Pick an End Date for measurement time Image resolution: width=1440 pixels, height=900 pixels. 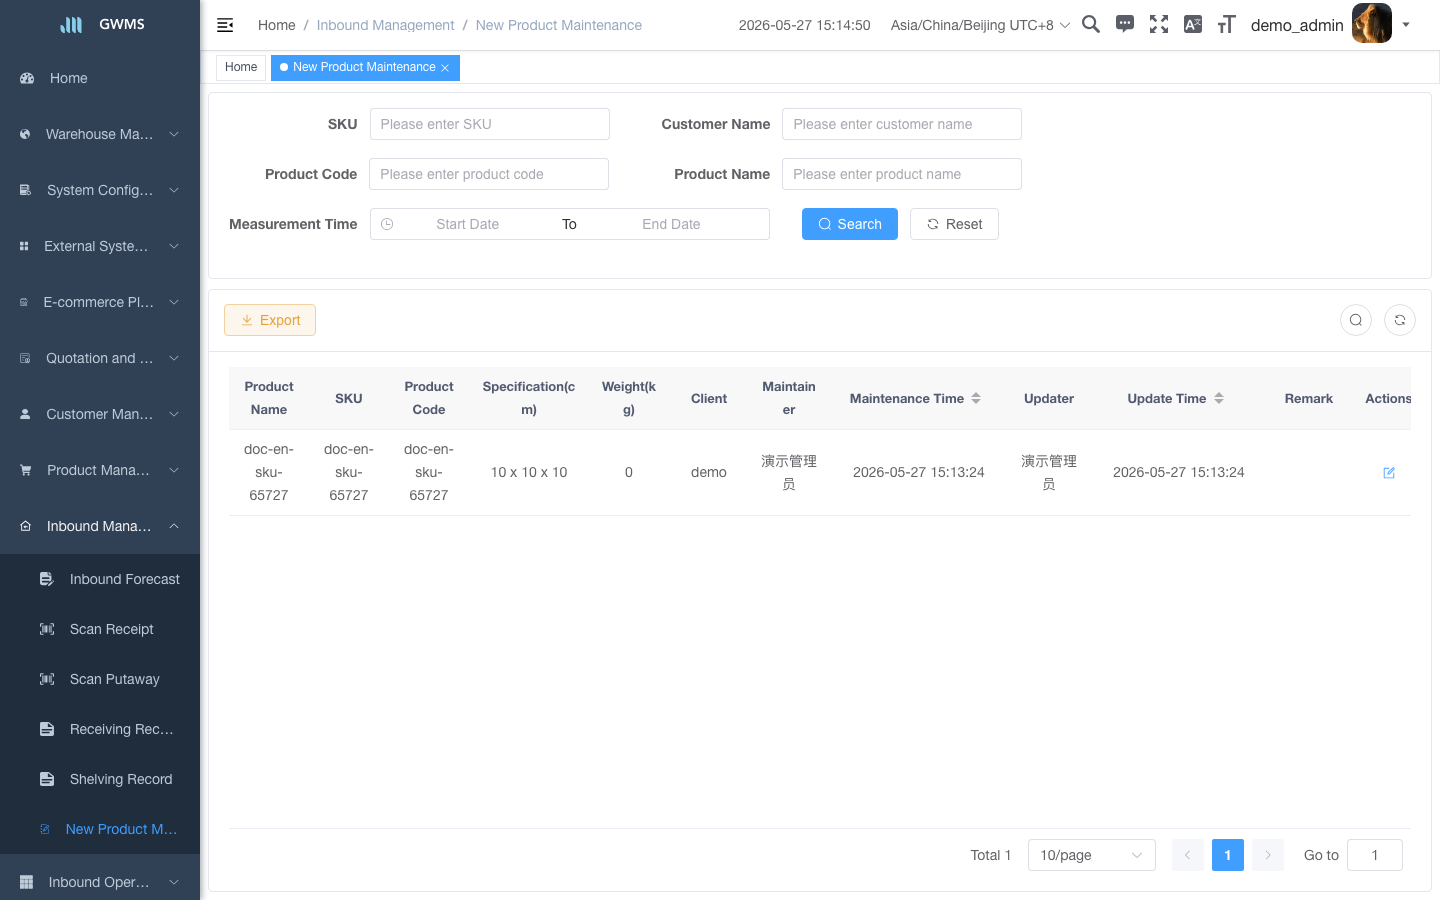[x=671, y=224]
